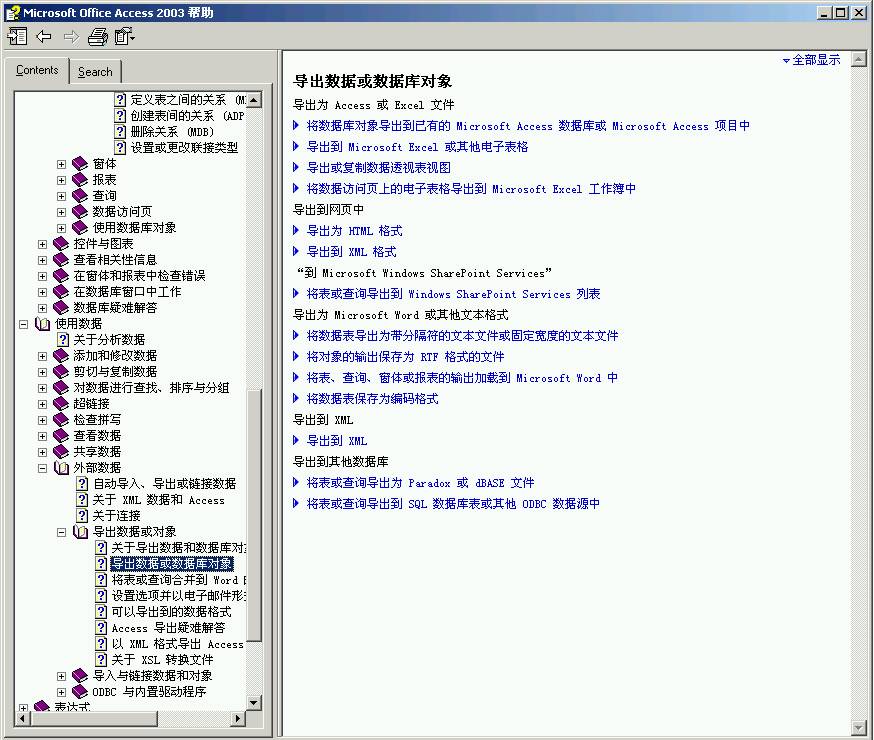Click the open book icon for 外部数据
Screen dimensions: 874x740
click(x=61, y=468)
